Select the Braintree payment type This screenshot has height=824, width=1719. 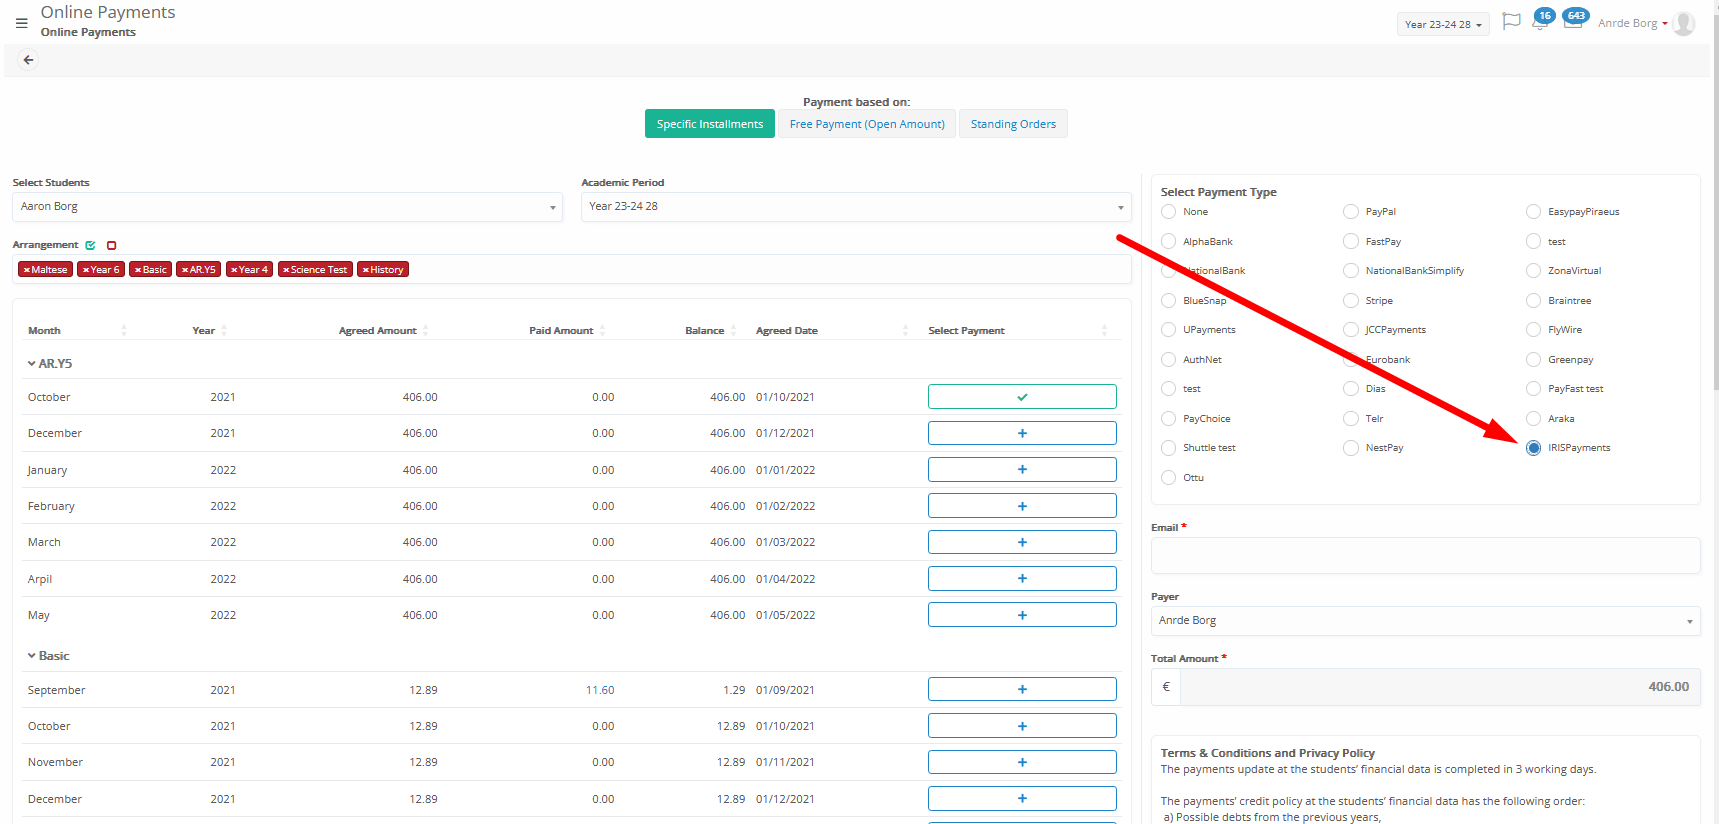pos(1533,301)
